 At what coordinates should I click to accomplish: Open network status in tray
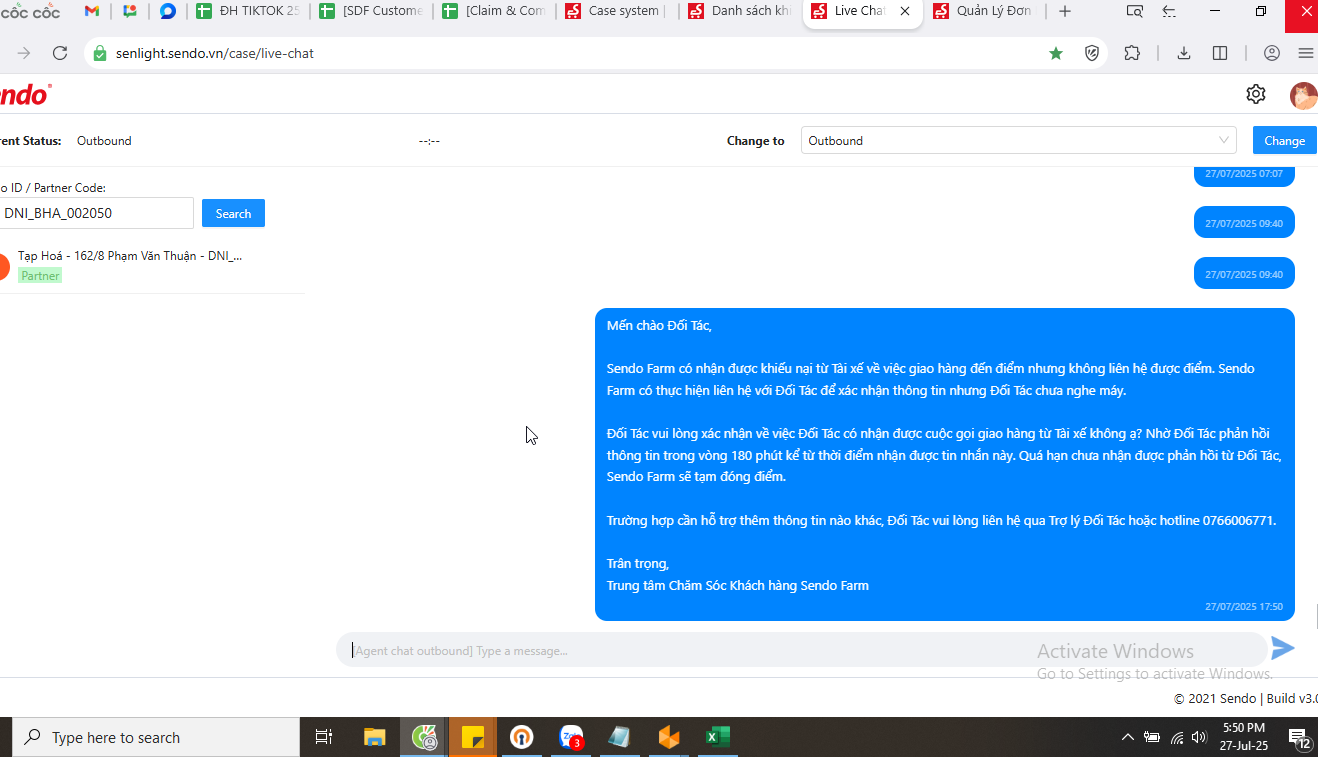point(1176,738)
